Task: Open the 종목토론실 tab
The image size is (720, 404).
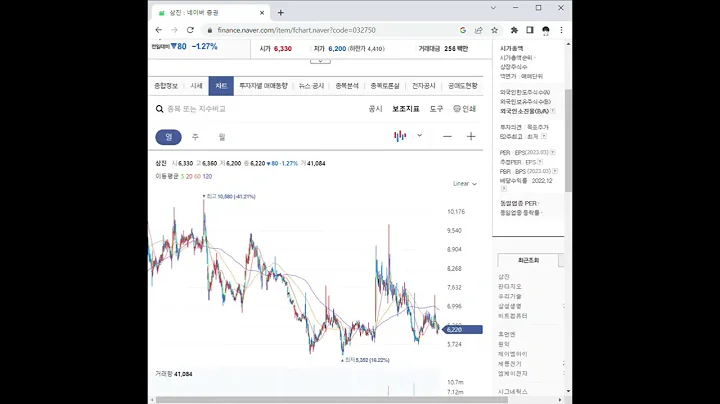Action: [385, 86]
